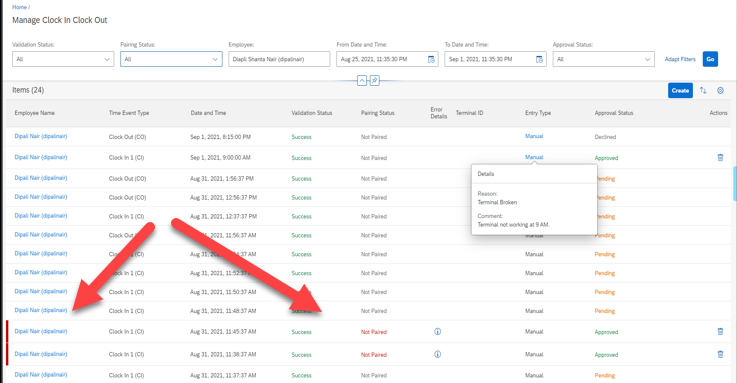Click the Employee filter input field
Image resolution: width=737 pixels, height=383 pixels.
pyautogui.click(x=279, y=59)
